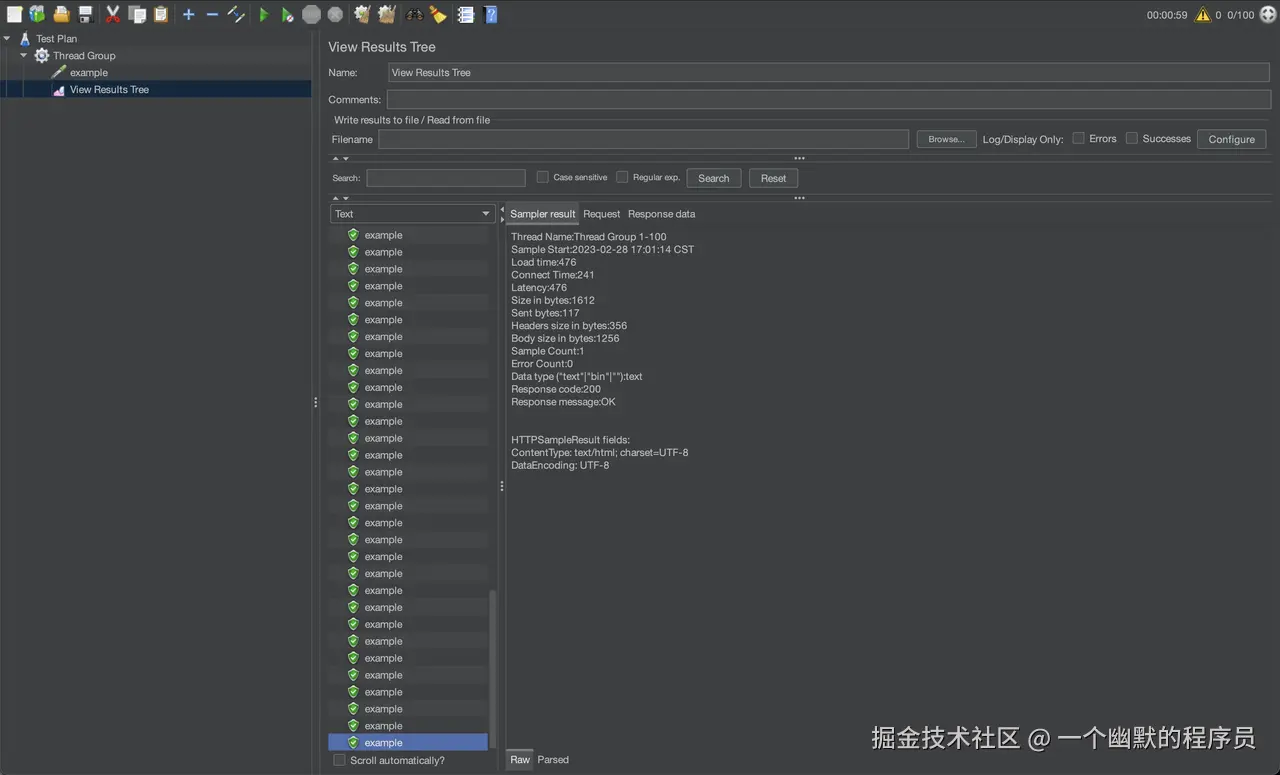Click the Reset button
The width and height of the screenshot is (1280, 775).
(x=773, y=178)
